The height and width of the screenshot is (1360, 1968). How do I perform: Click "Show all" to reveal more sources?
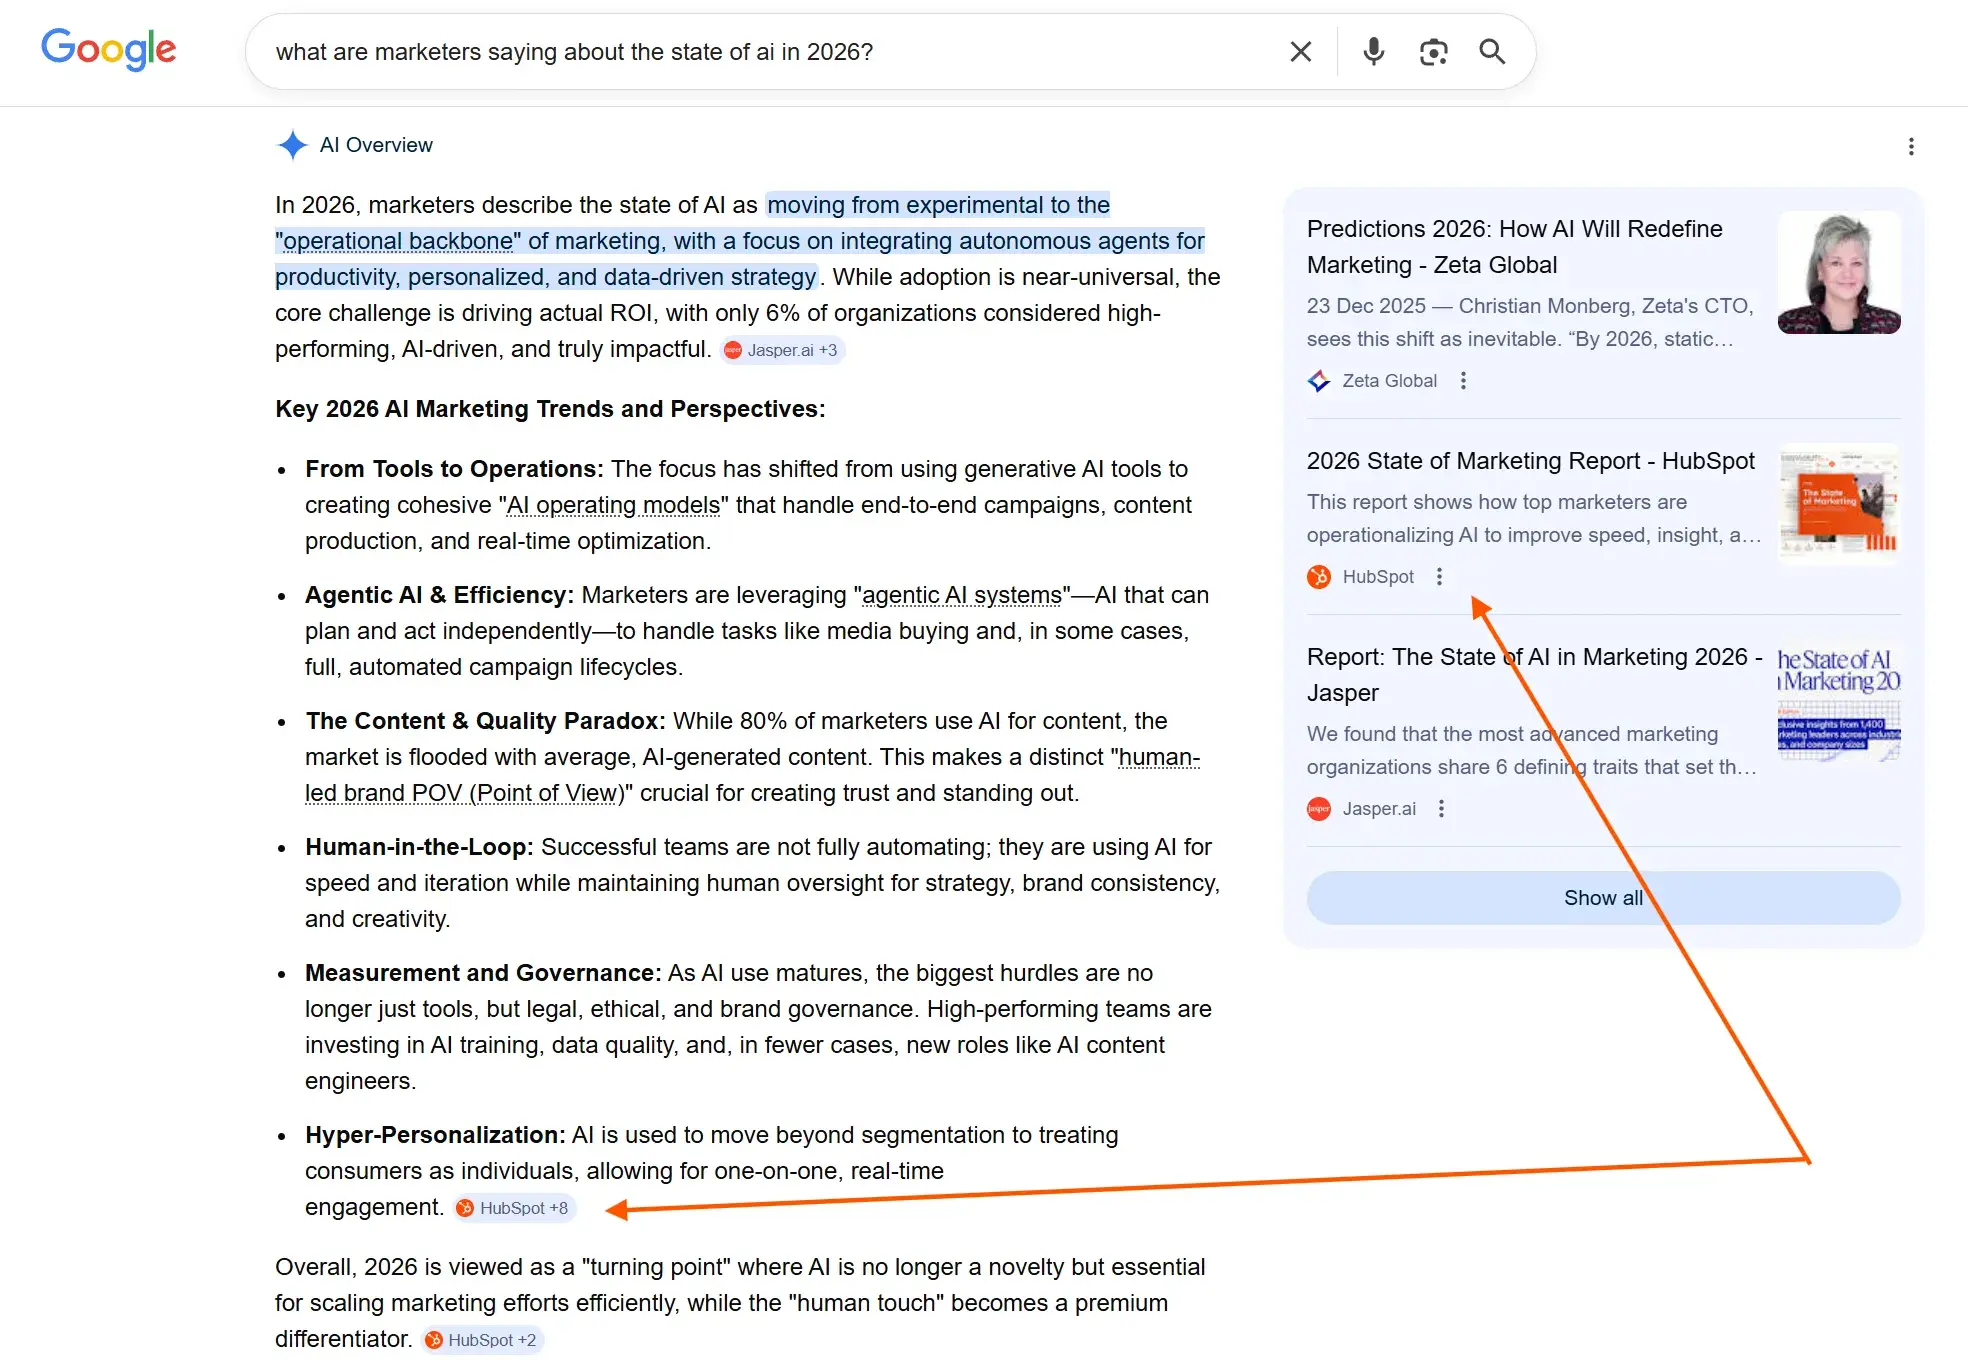(x=1602, y=897)
